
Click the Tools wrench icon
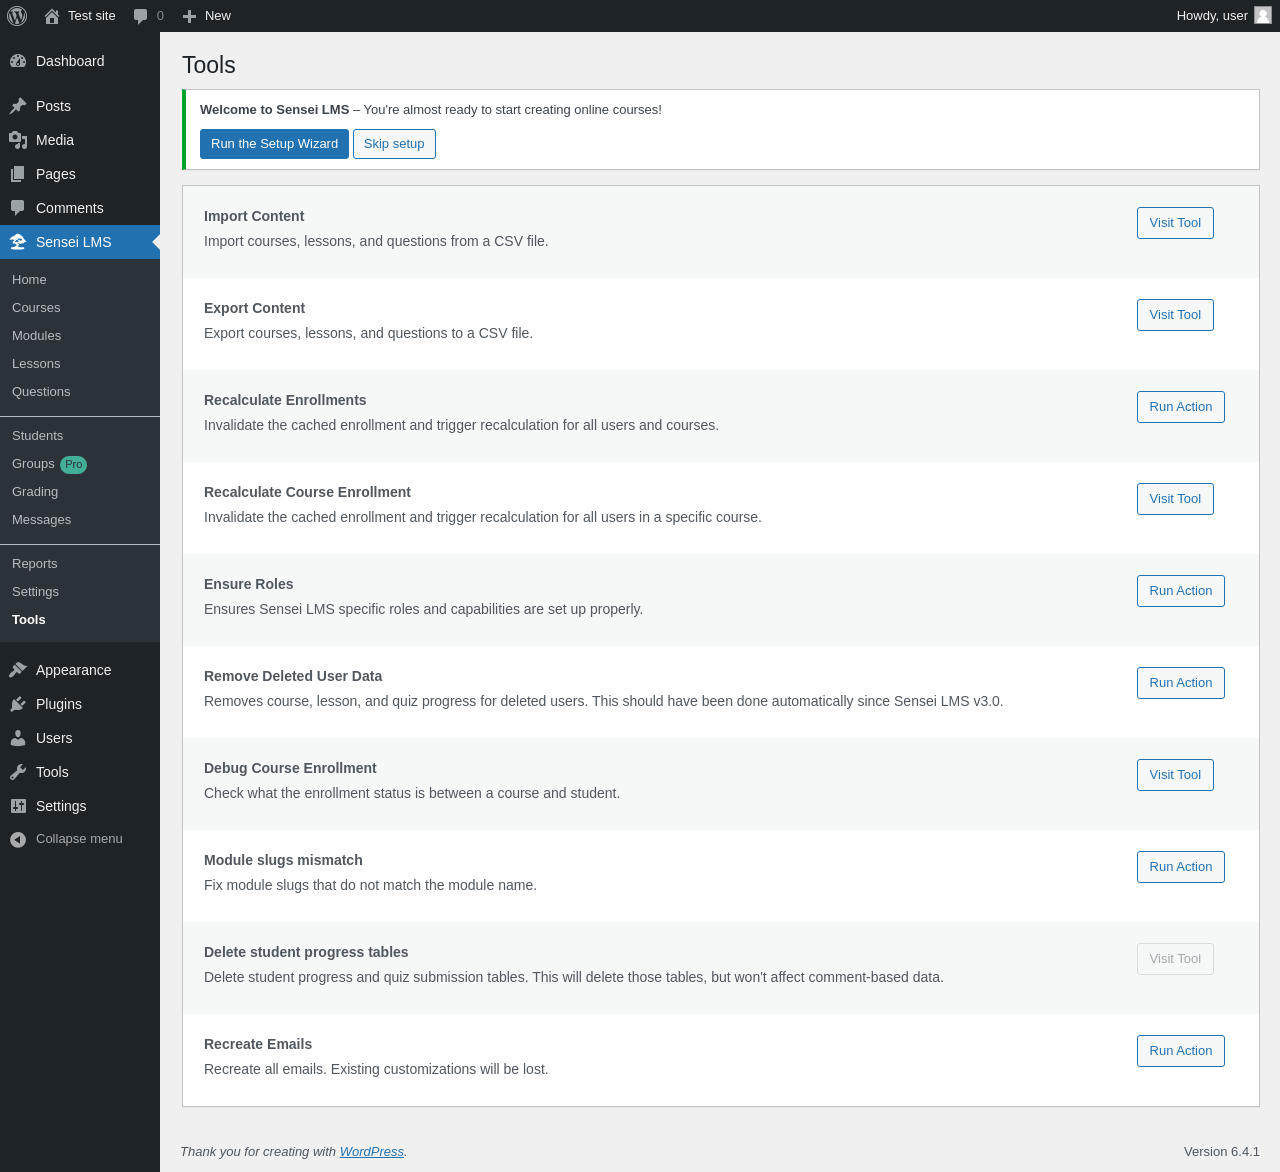coord(18,772)
